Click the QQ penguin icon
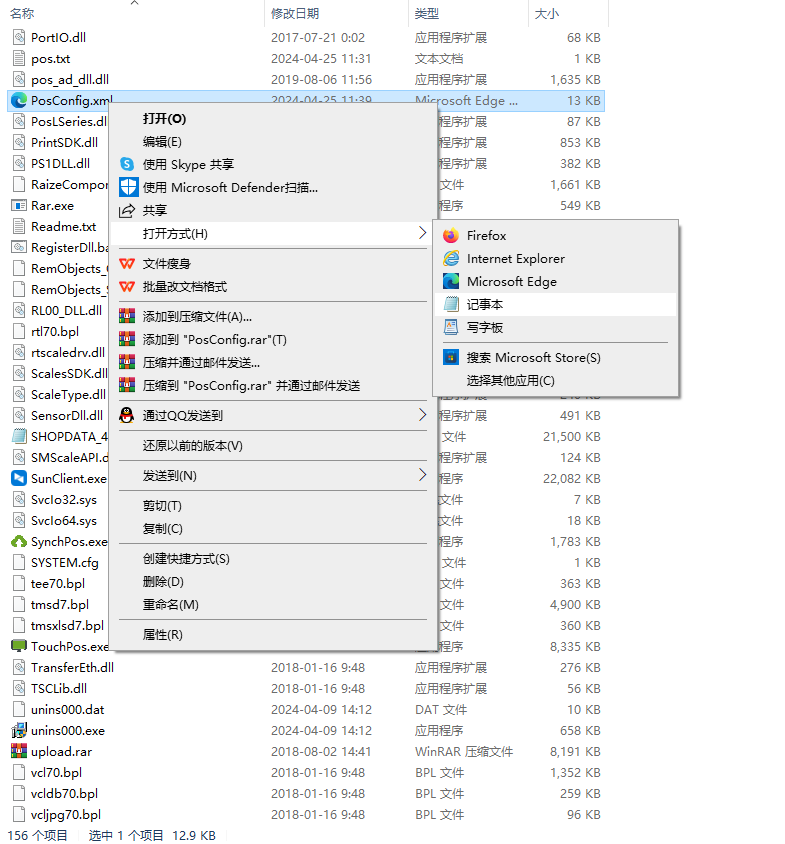Image resolution: width=785 pixels, height=844 pixels. point(127,415)
